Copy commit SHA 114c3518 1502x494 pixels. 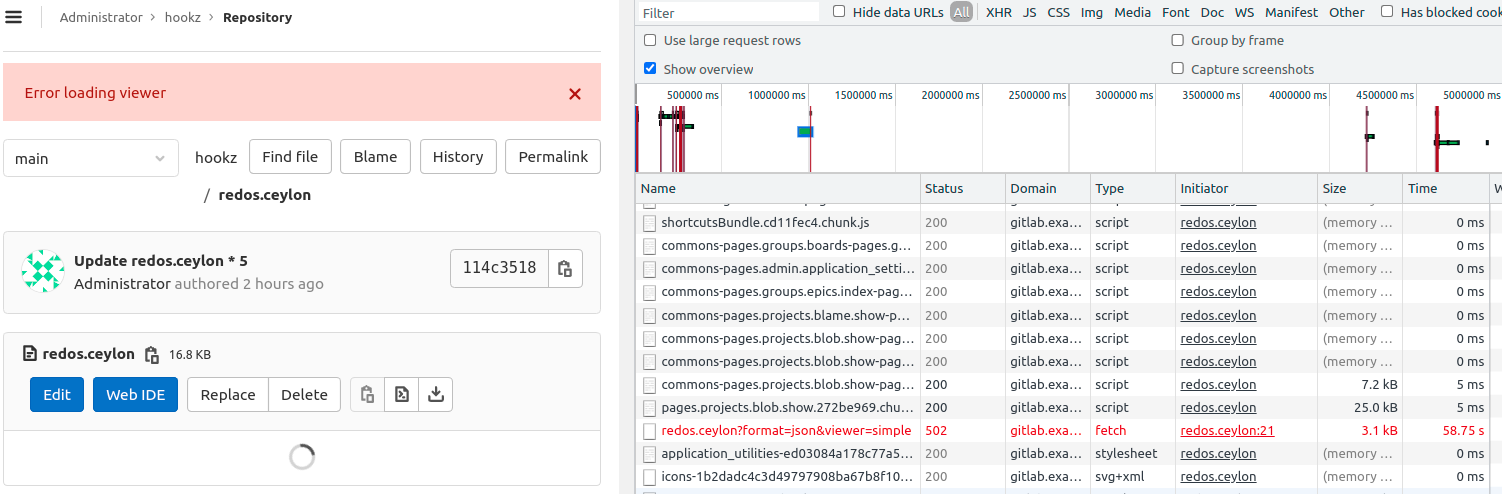pyautogui.click(x=565, y=268)
